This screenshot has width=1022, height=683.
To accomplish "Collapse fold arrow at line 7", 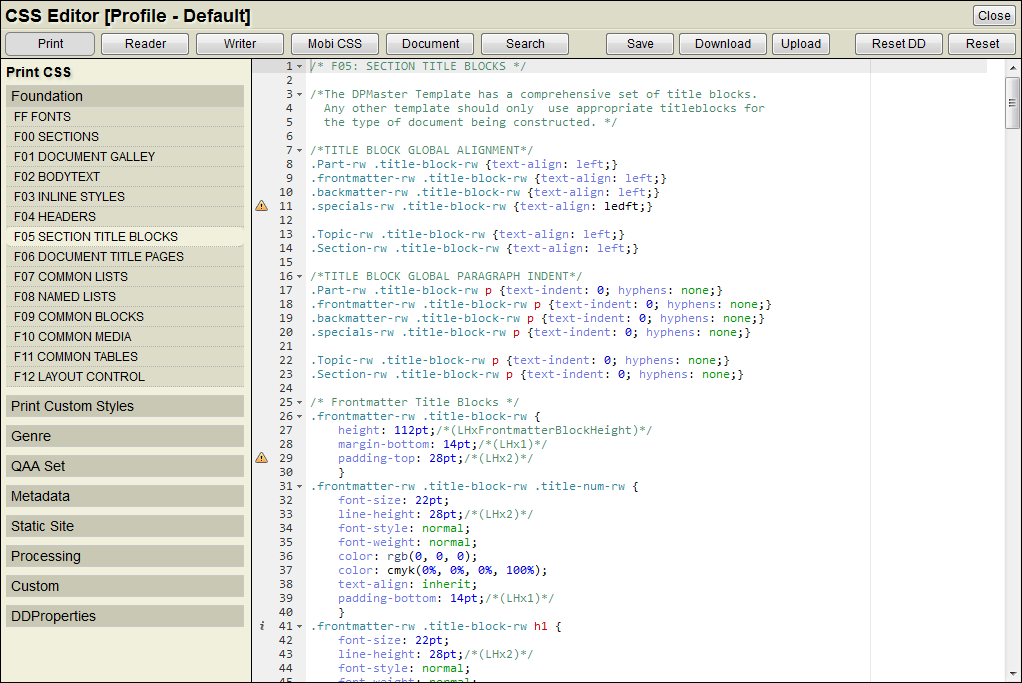I will click(x=300, y=151).
